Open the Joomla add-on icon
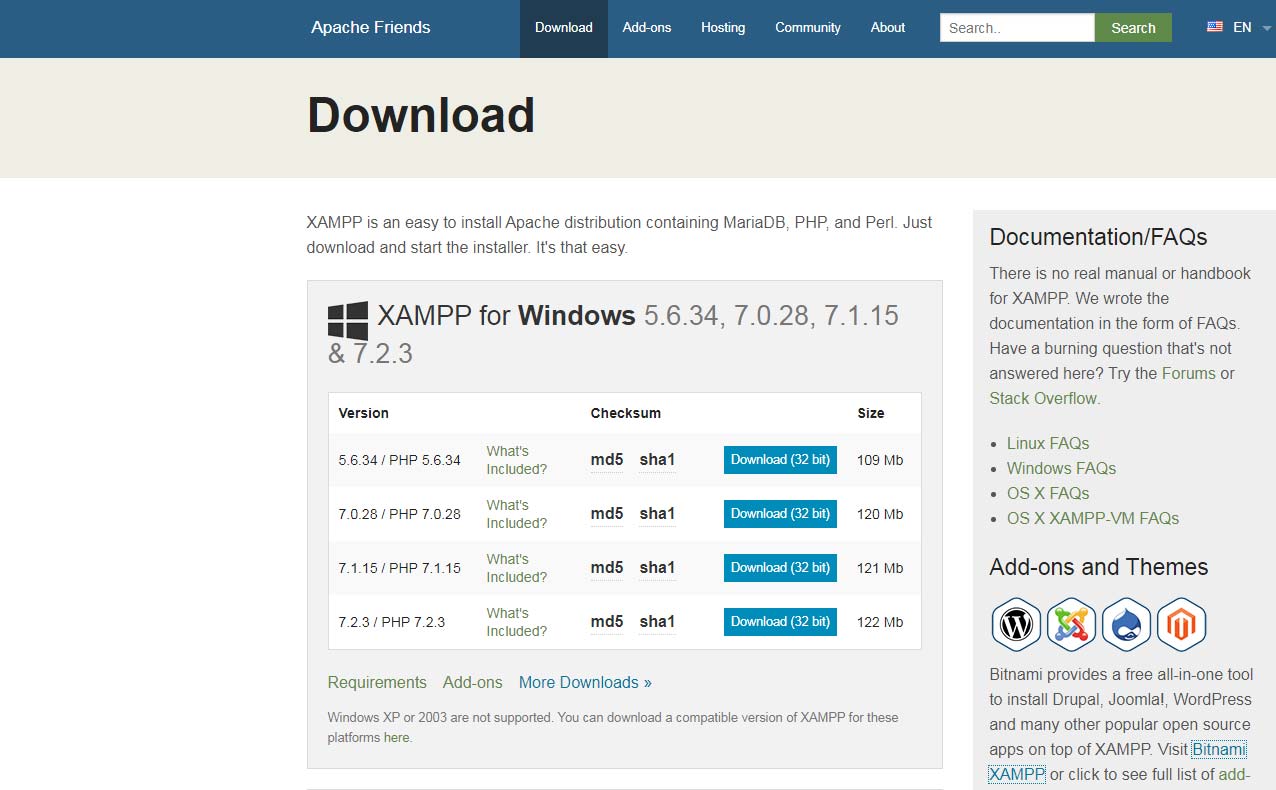The image size is (1276, 790). point(1071,625)
